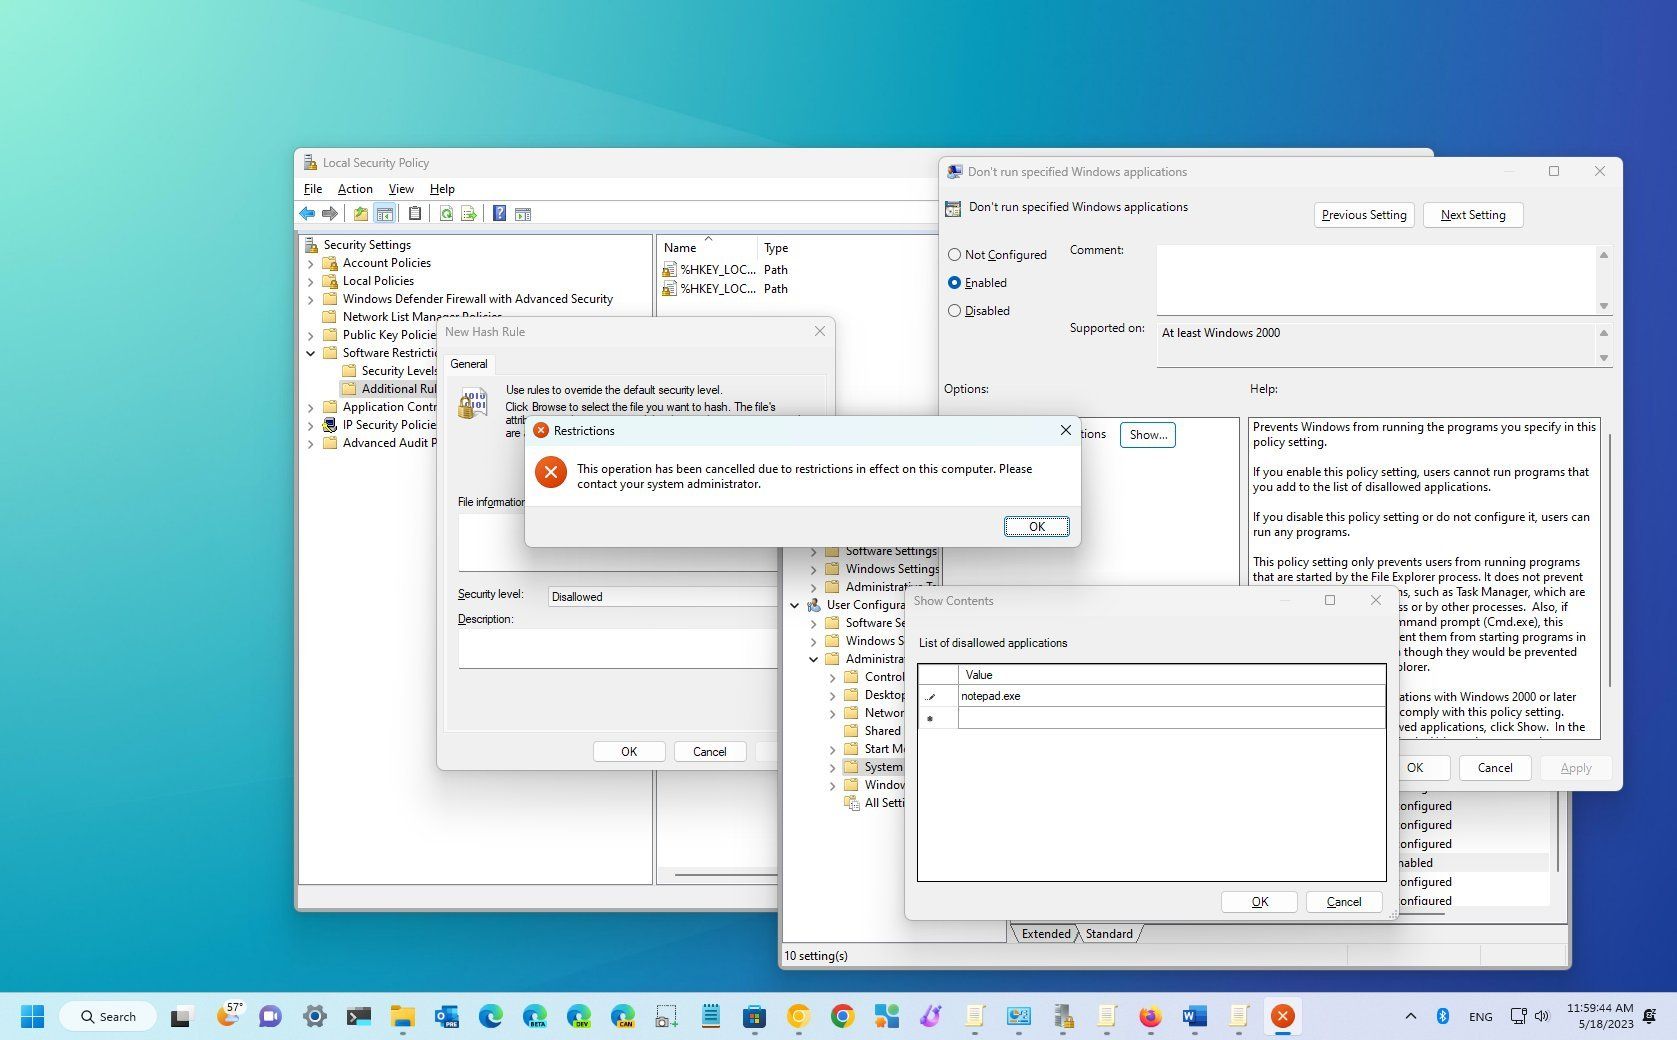This screenshot has height=1040, width=1677.
Task: Open the Action menu
Action: tap(355, 188)
